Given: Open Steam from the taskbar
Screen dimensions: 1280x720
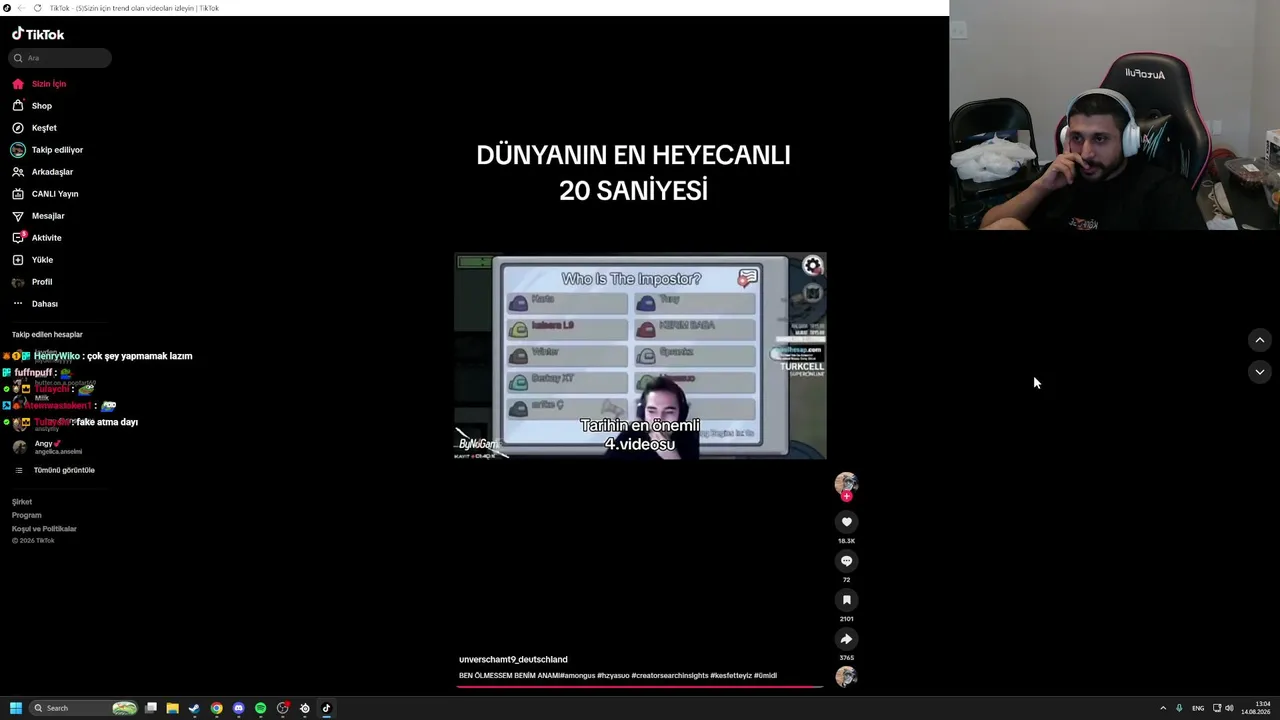Looking at the screenshot, I should coord(194,708).
